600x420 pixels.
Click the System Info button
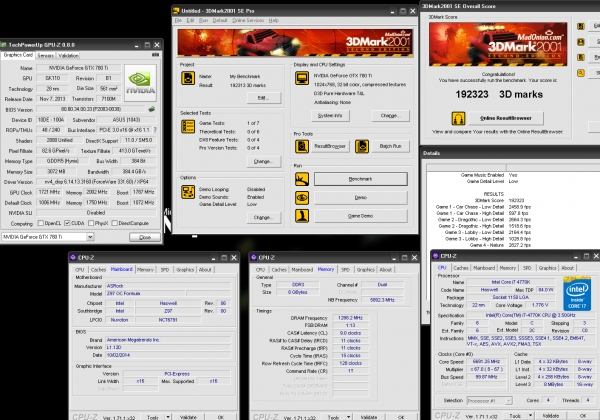330,116
